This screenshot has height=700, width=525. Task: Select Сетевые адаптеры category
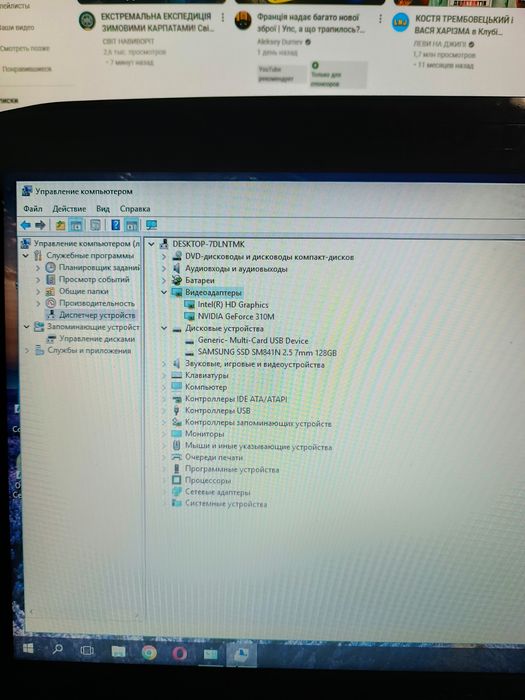(x=217, y=492)
